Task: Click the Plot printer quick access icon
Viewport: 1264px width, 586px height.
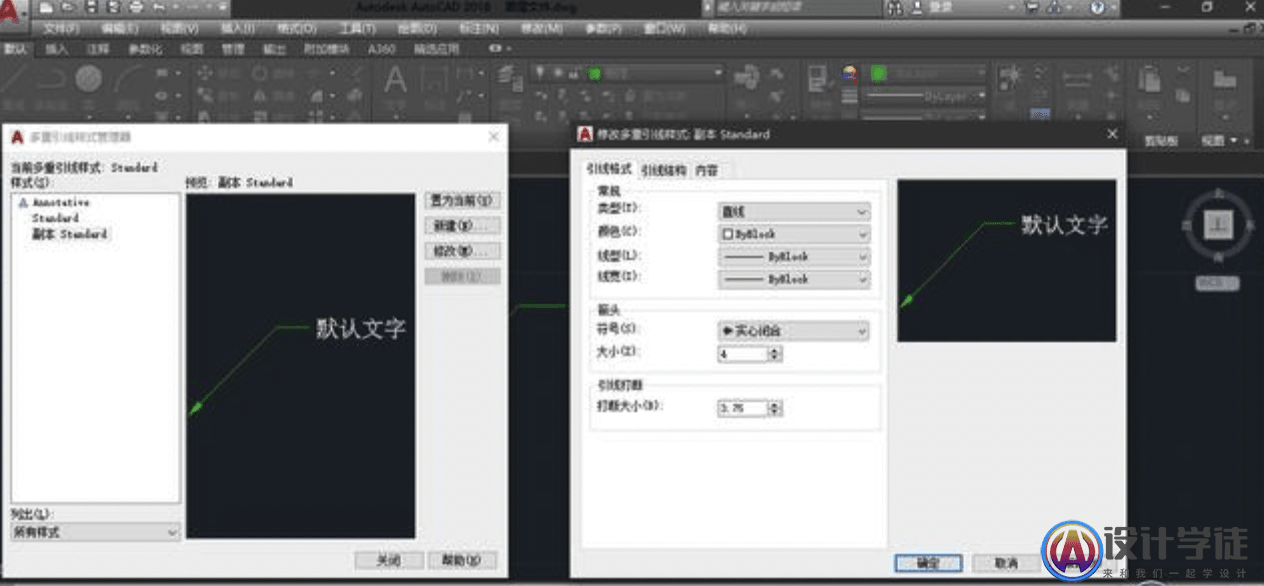Action: tap(137, 7)
